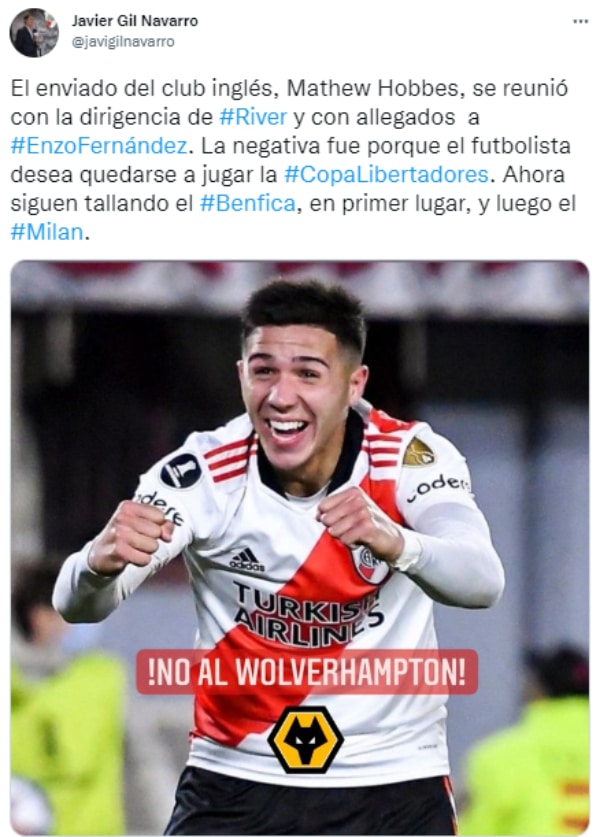Image resolution: width=600 pixels, height=837 pixels.
Task: Open the #EnzoFernández hashtag
Action: [x=99, y=146]
